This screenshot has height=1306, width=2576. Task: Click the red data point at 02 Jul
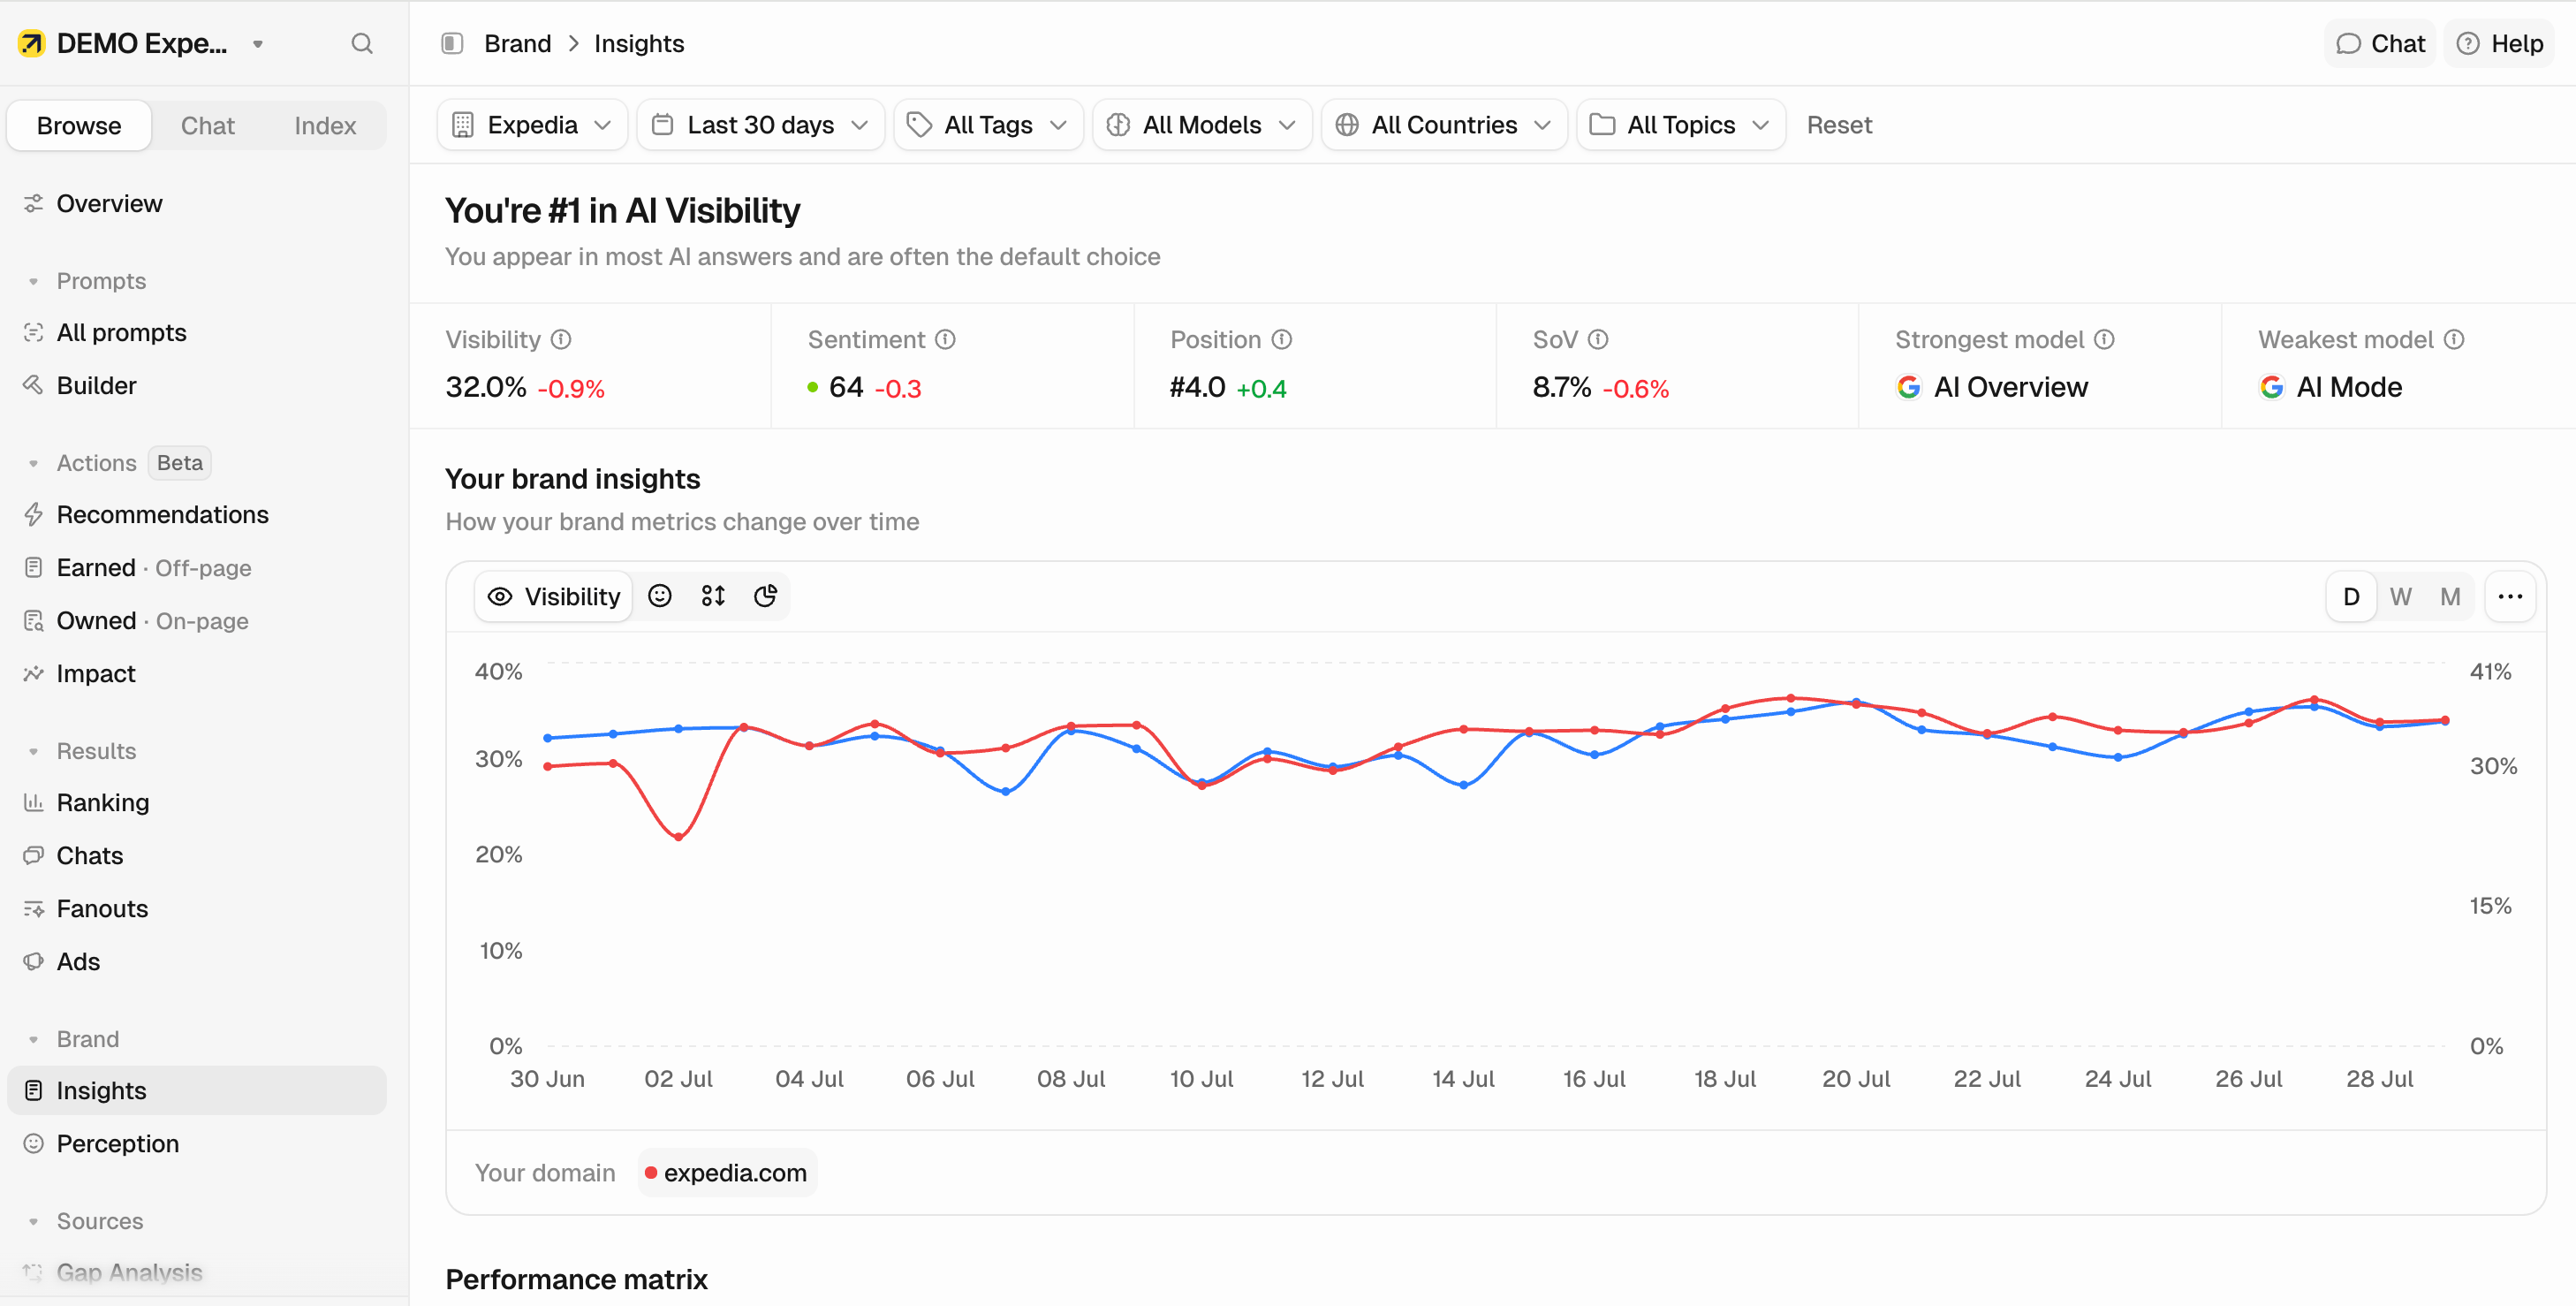[x=679, y=837]
